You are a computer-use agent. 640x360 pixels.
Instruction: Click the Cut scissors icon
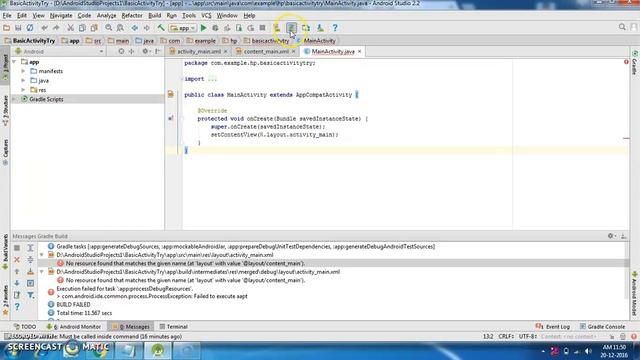click(x=71, y=28)
